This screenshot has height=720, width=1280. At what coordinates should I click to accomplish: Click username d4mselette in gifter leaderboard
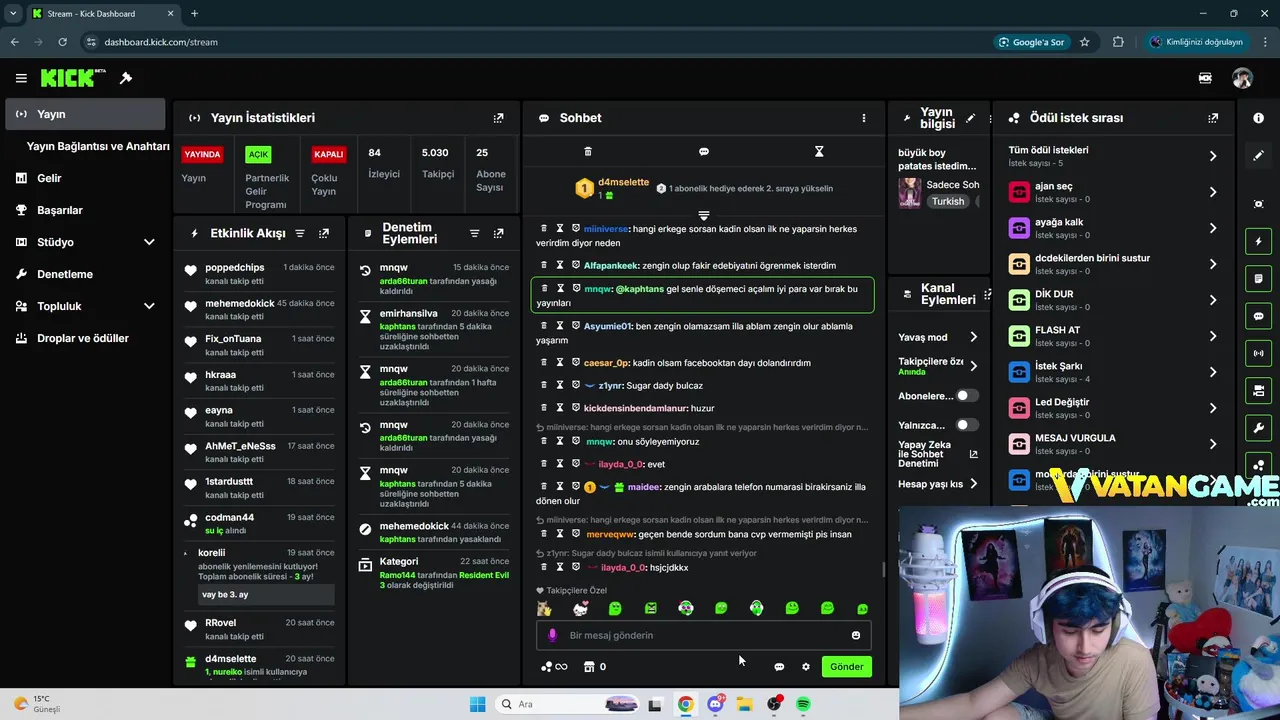[x=623, y=182]
